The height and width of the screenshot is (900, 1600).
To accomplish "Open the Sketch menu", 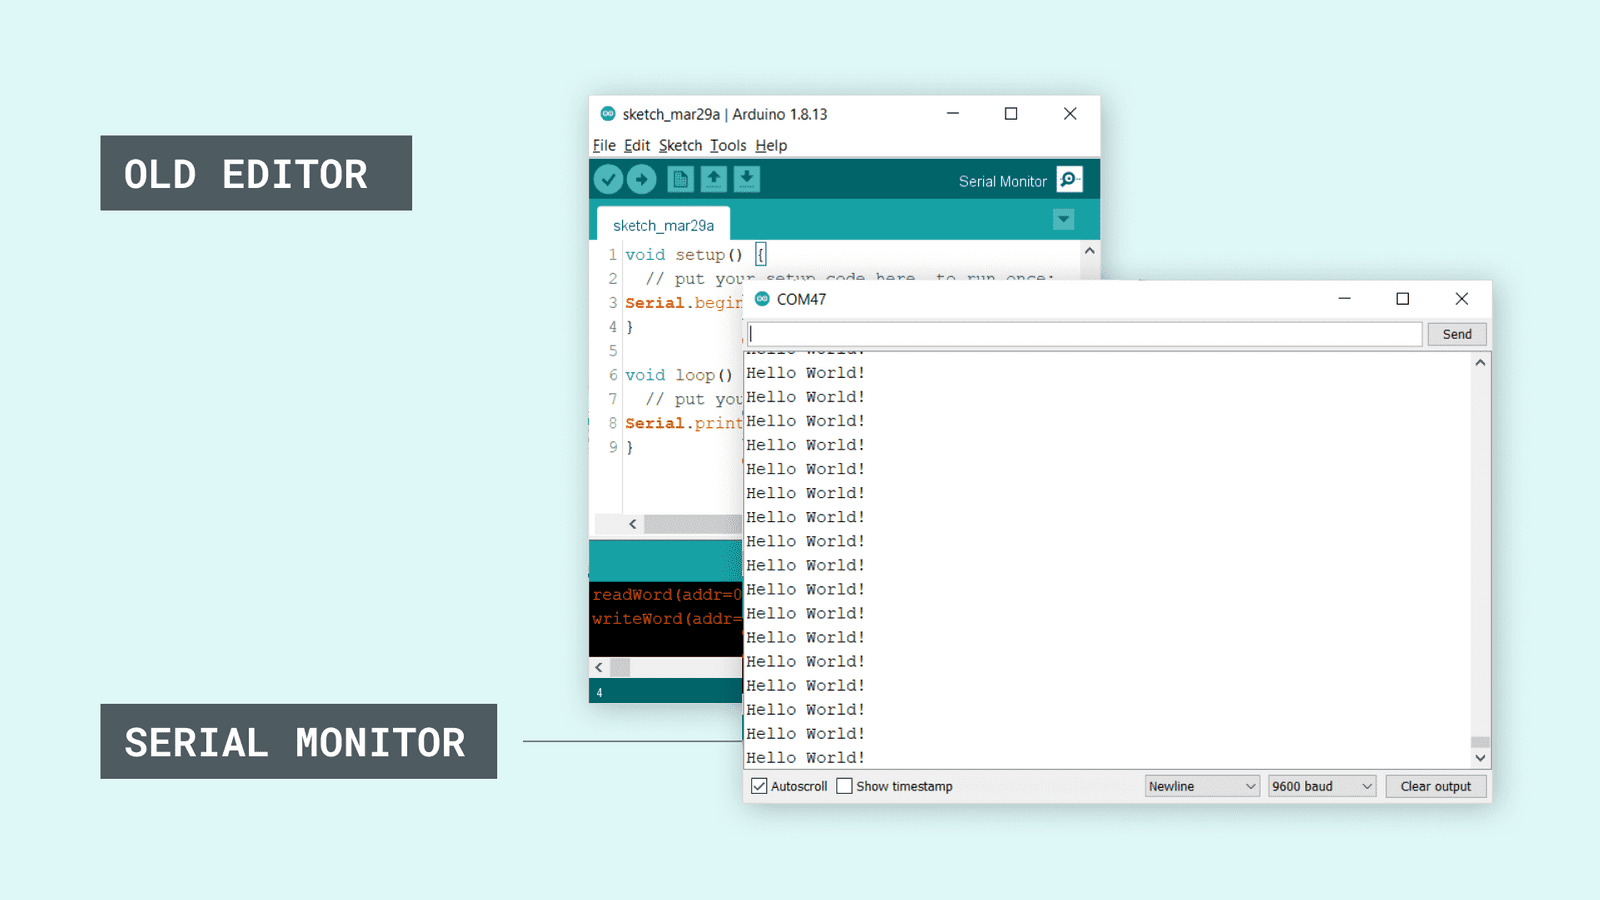I will point(680,145).
